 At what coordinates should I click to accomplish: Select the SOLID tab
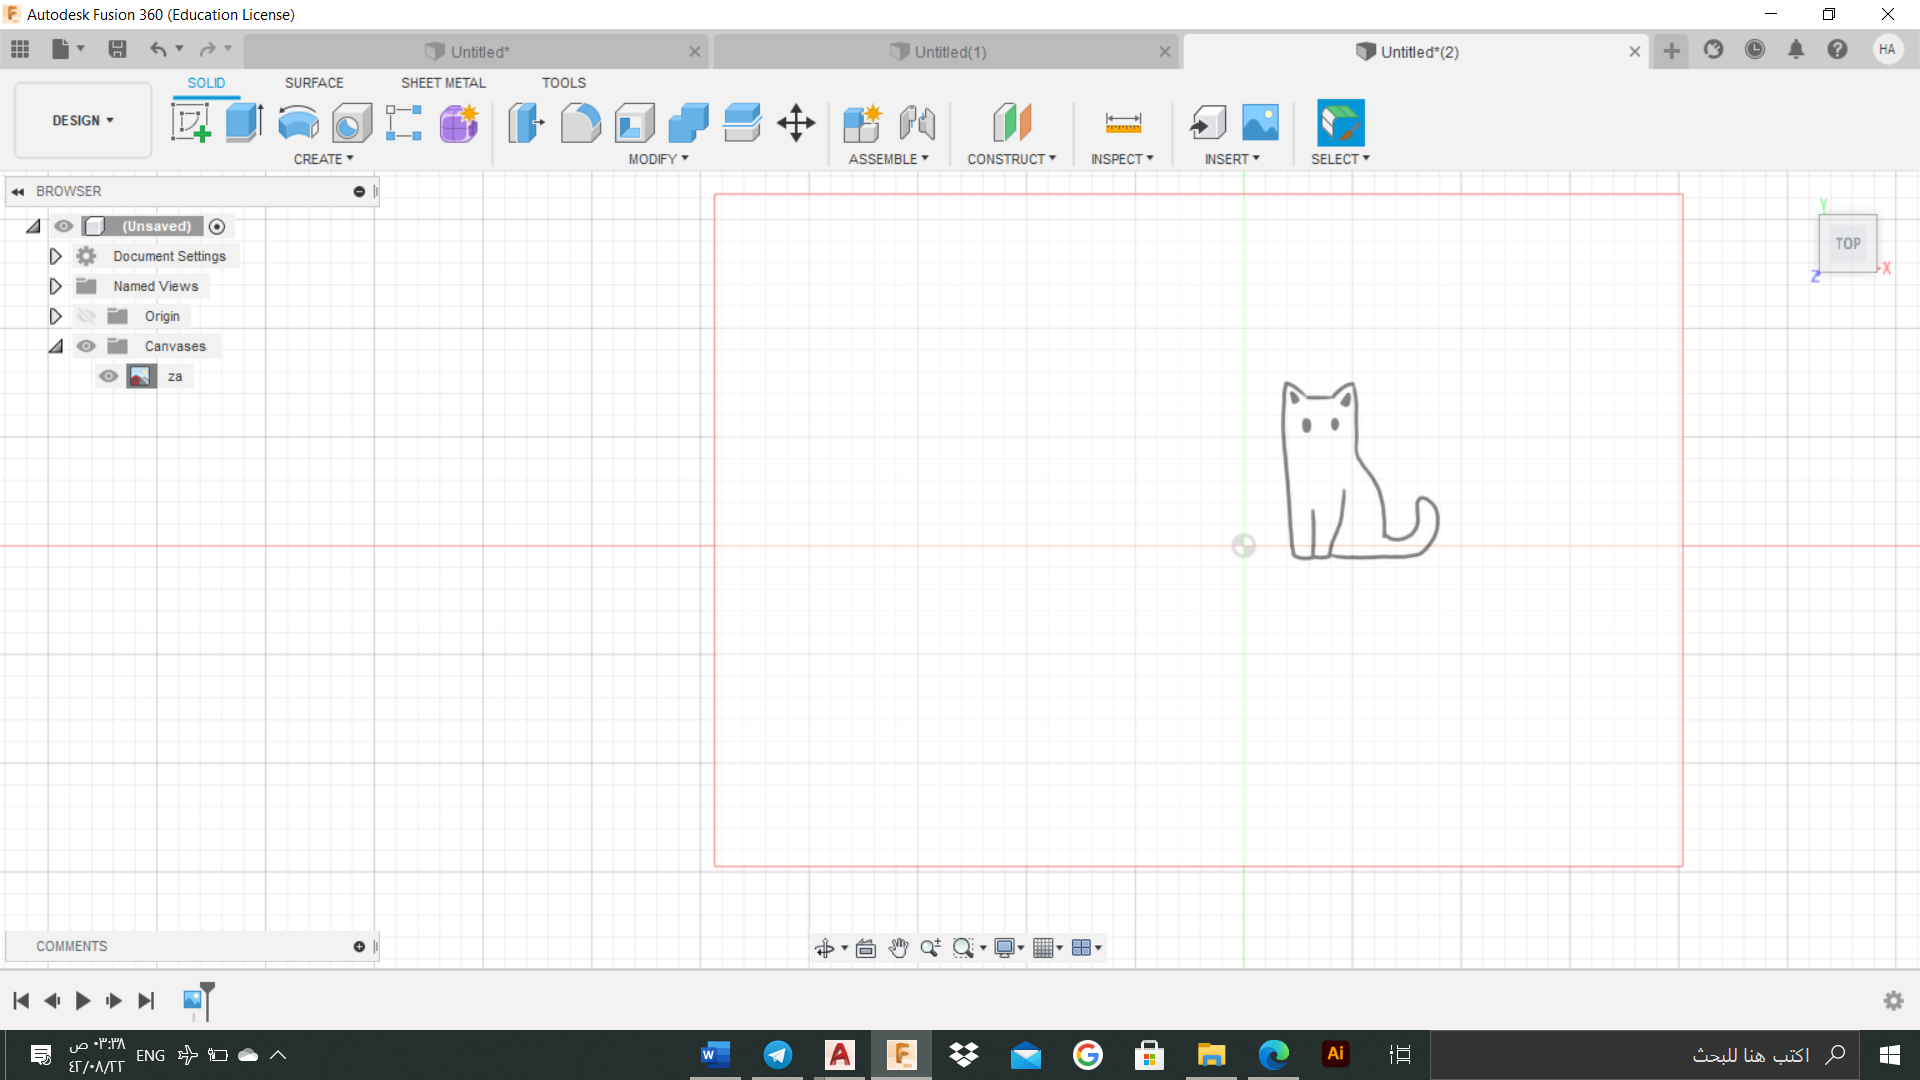(206, 83)
